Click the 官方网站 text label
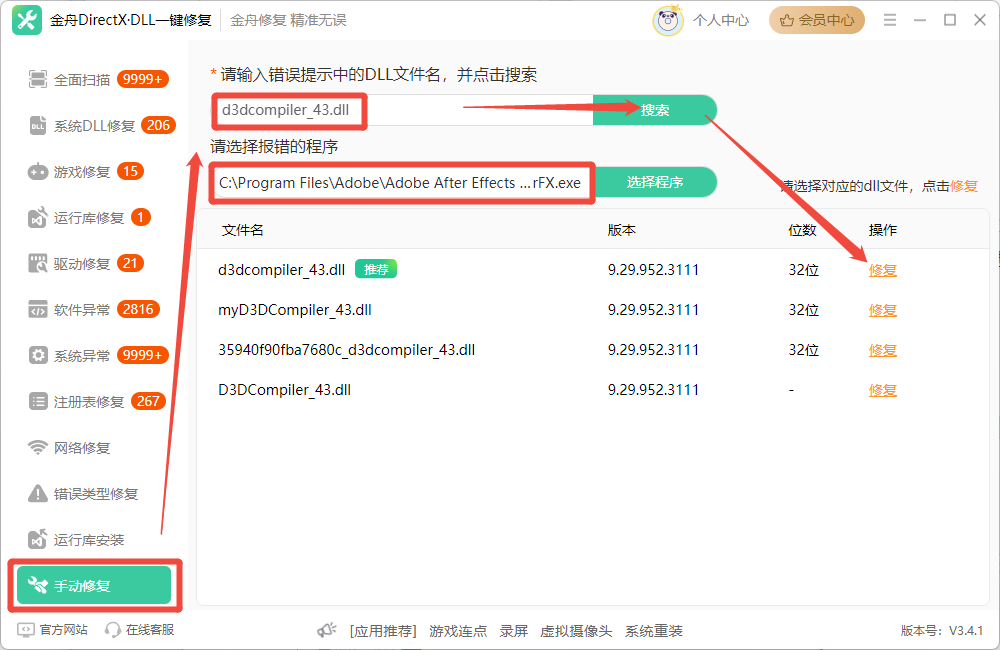Image resolution: width=1000 pixels, height=650 pixels. 63,630
